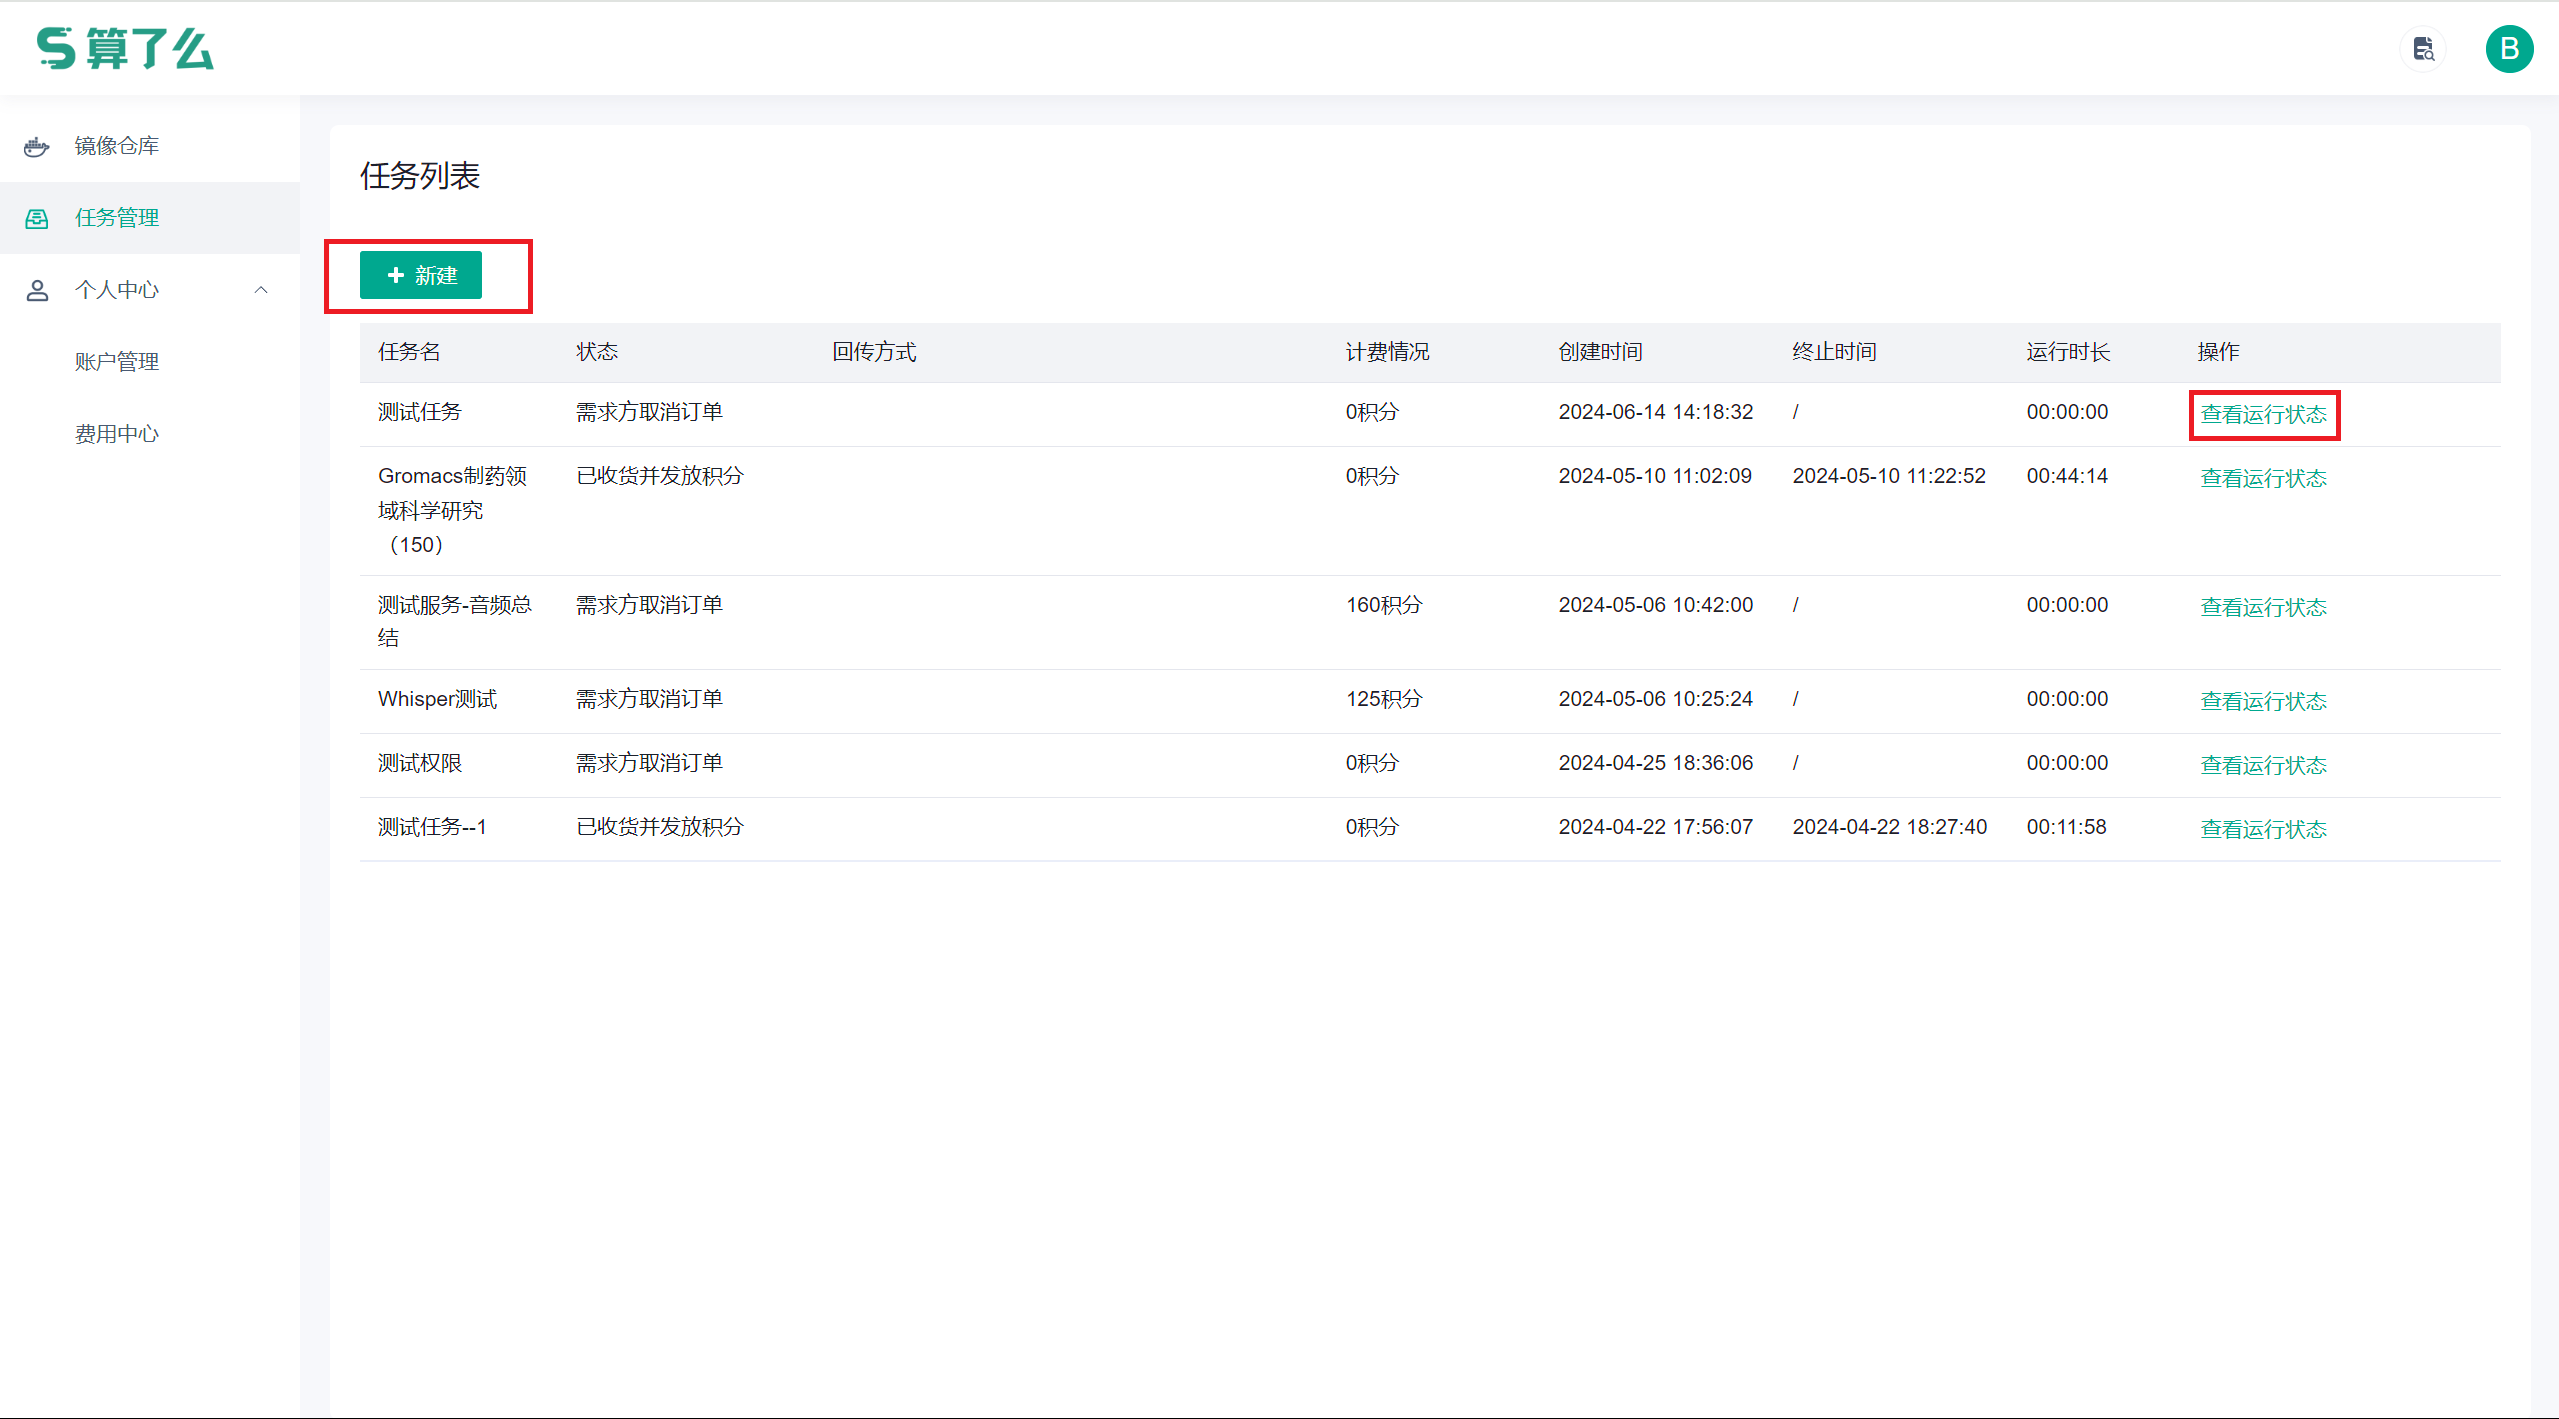Click the 新建 button
The width and height of the screenshot is (2559, 1419).
(x=421, y=275)
